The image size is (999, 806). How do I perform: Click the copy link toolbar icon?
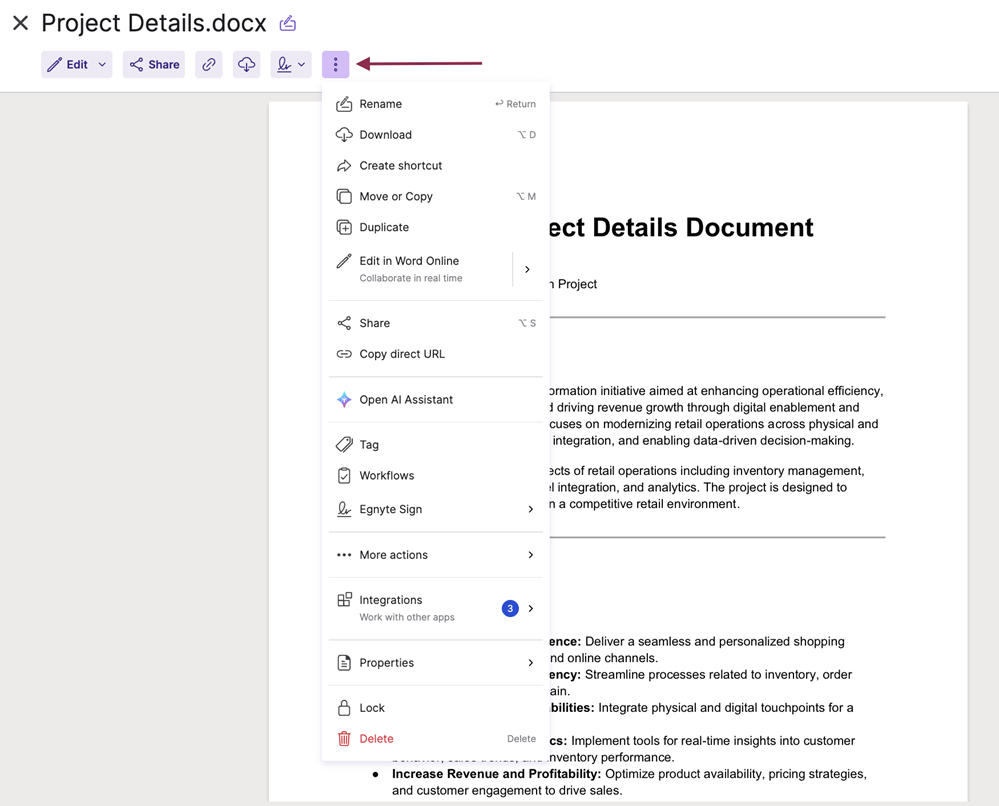[209, 64]
